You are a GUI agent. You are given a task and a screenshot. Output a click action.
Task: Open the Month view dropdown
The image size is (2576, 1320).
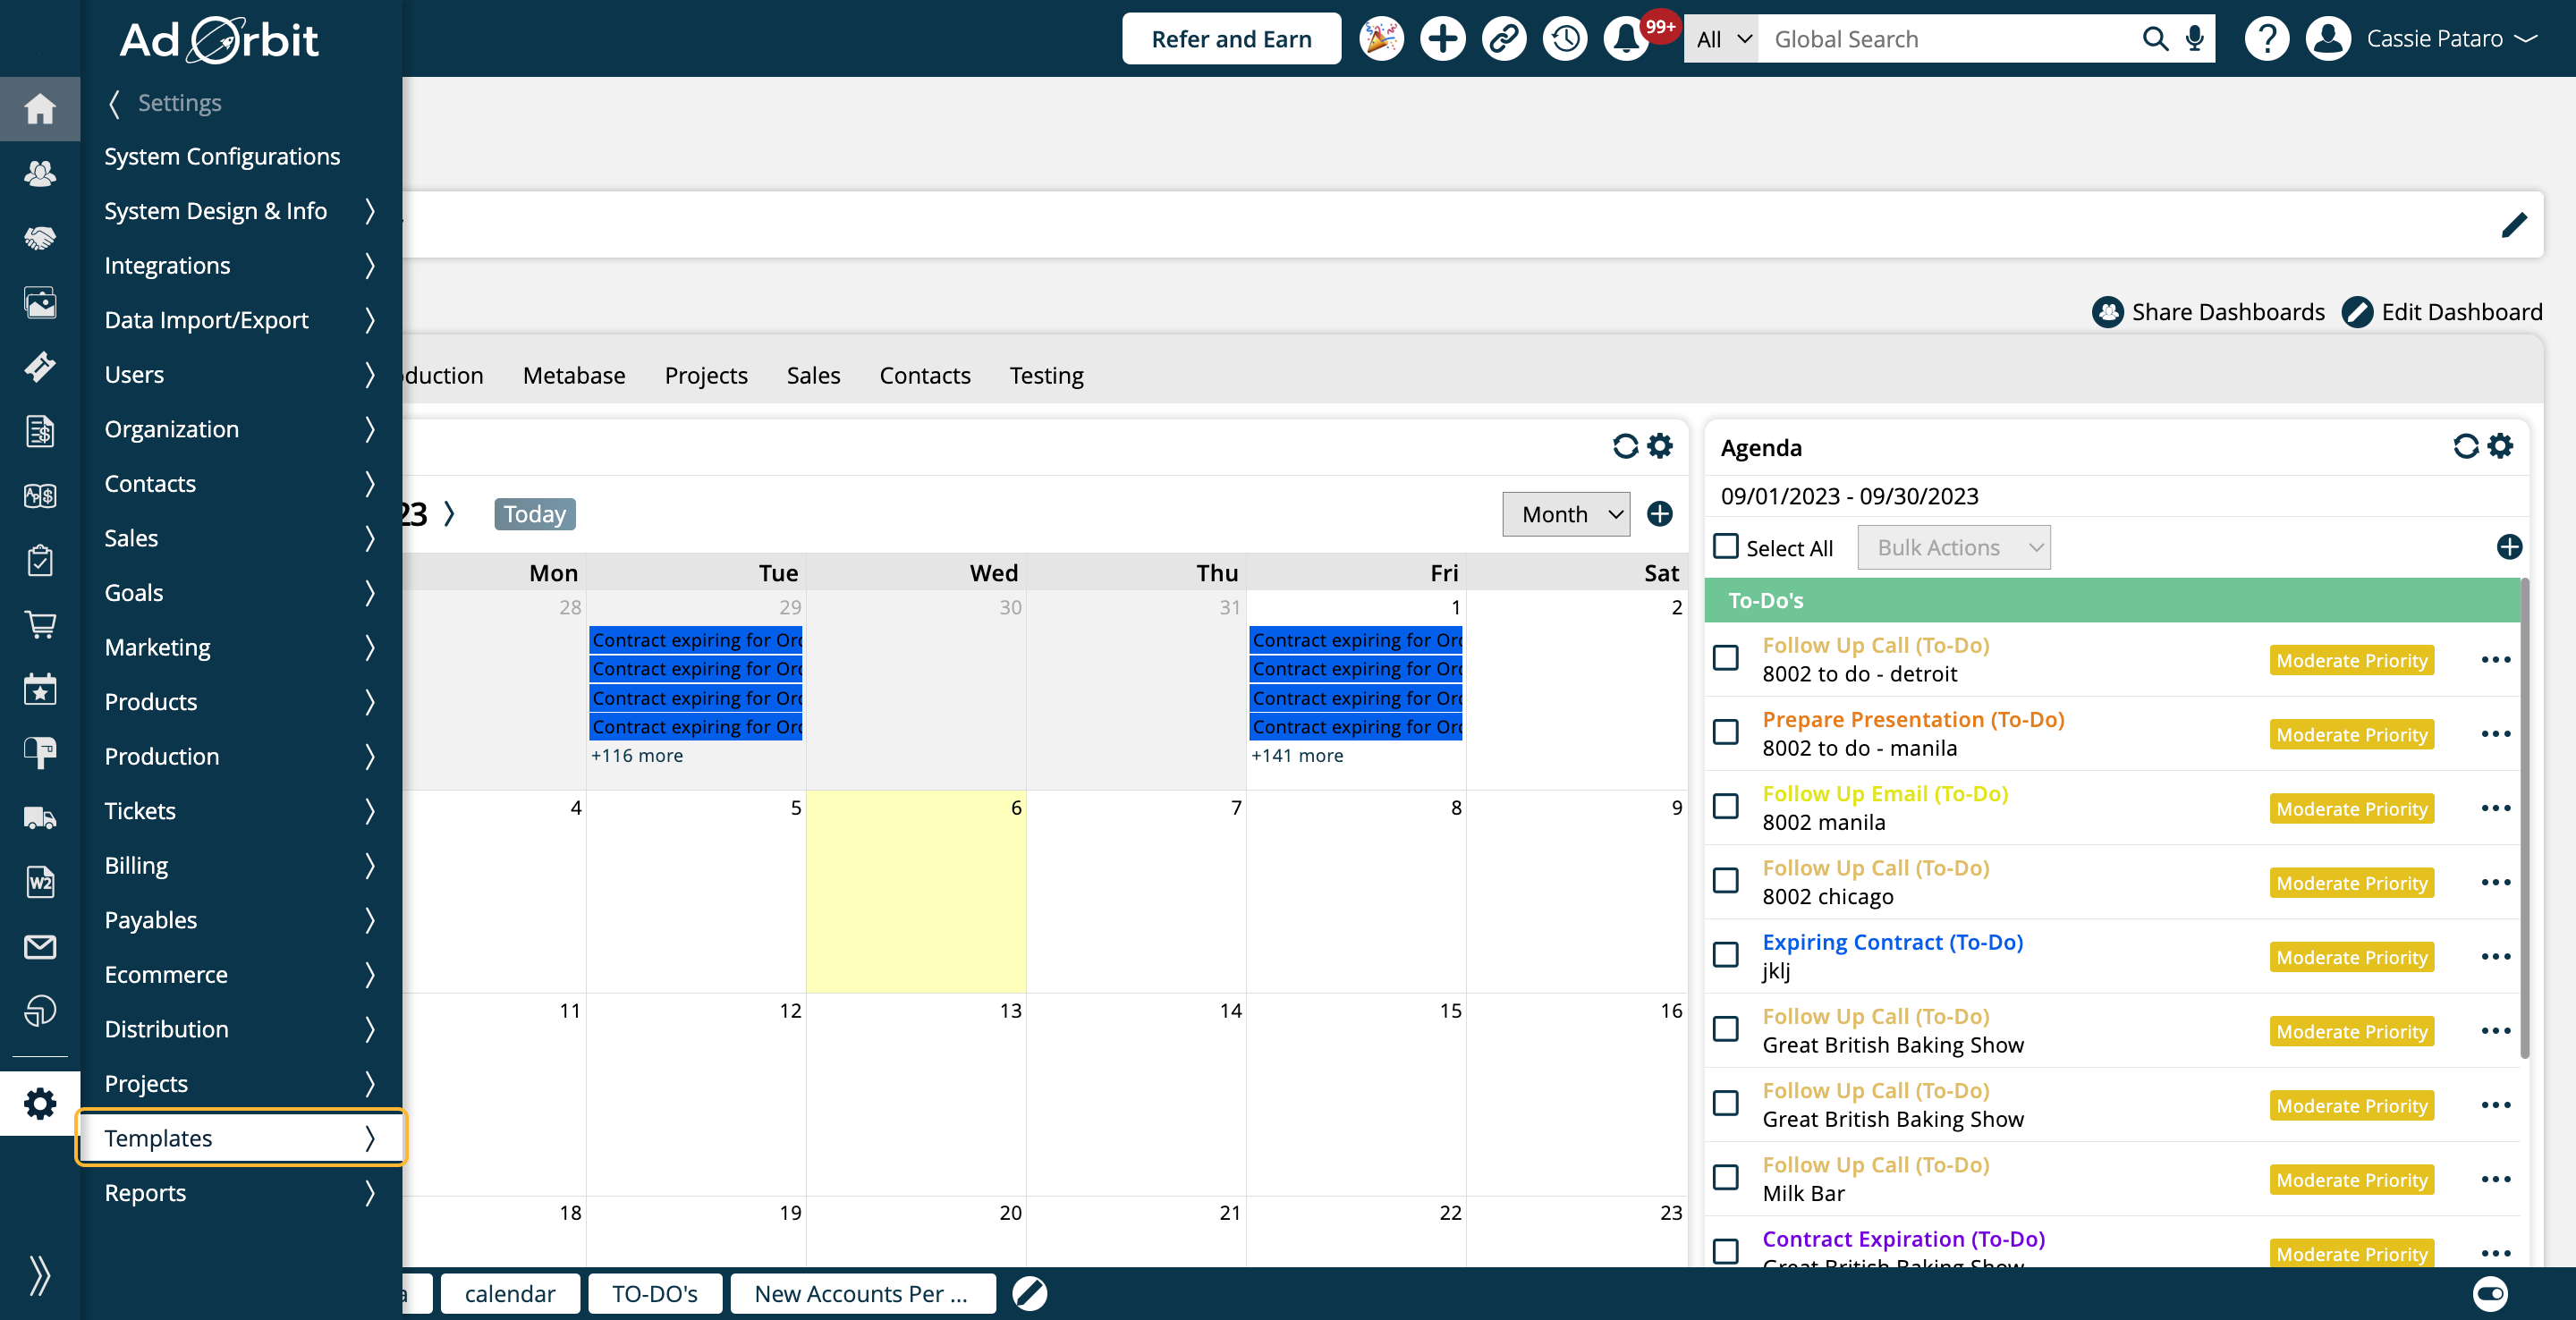tap(1566, 514)
